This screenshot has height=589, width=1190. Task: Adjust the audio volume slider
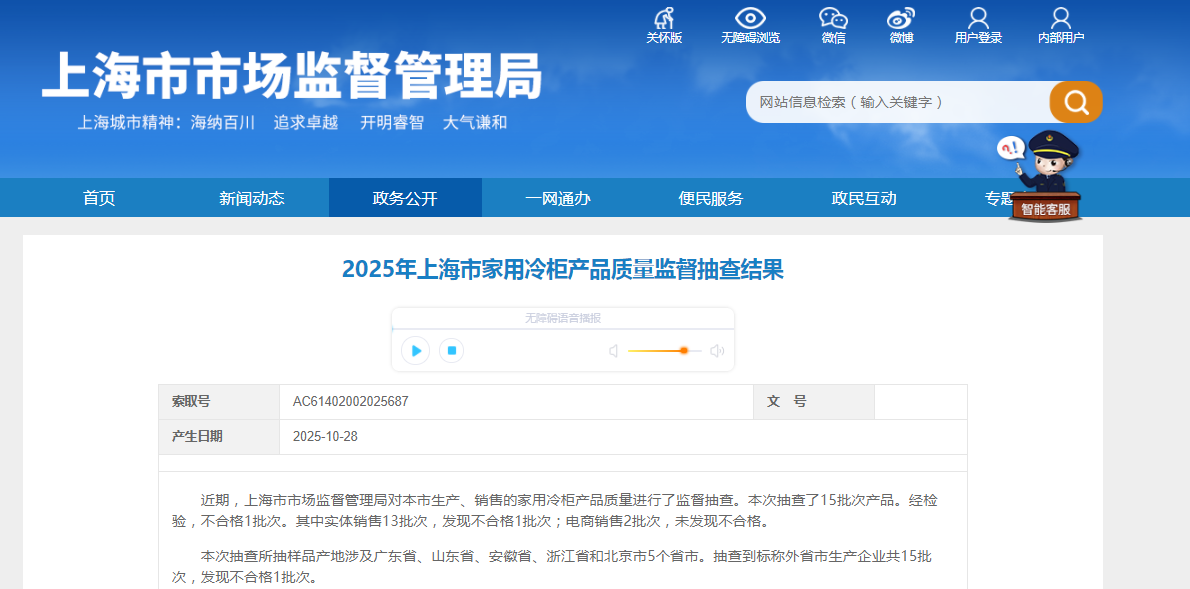[664, 351]
